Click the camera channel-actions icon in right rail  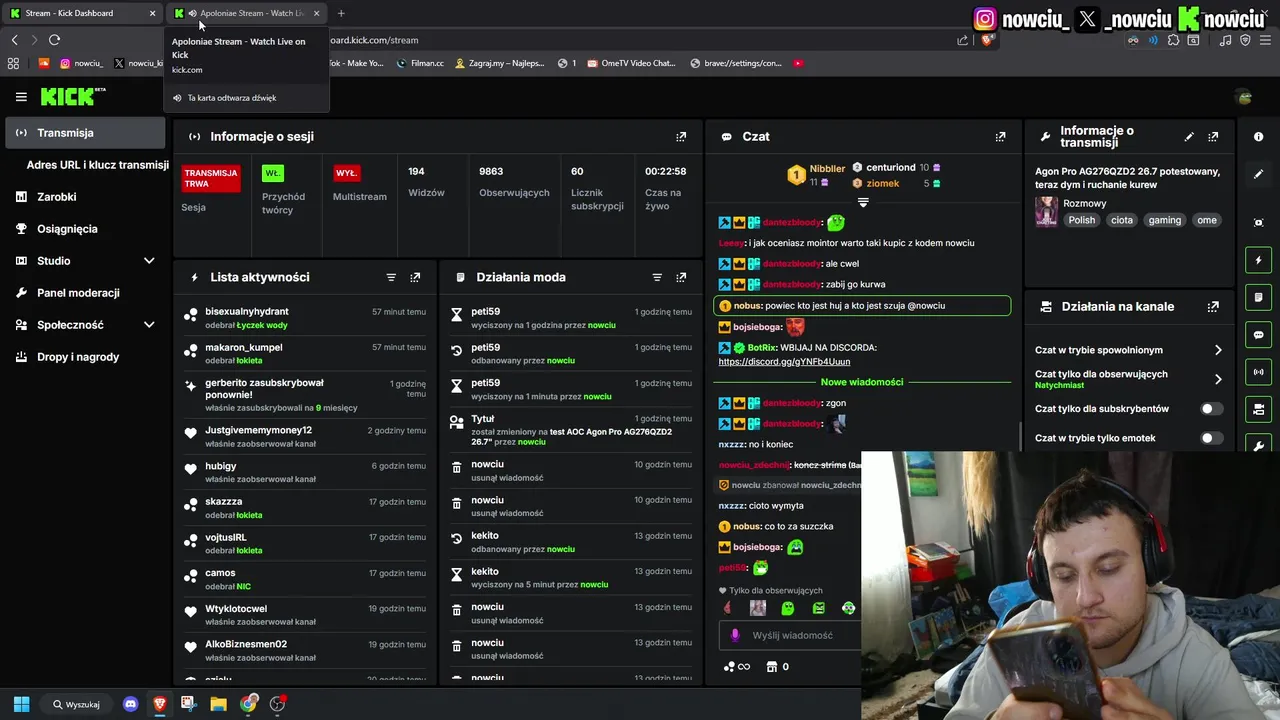coord(1258,409)
